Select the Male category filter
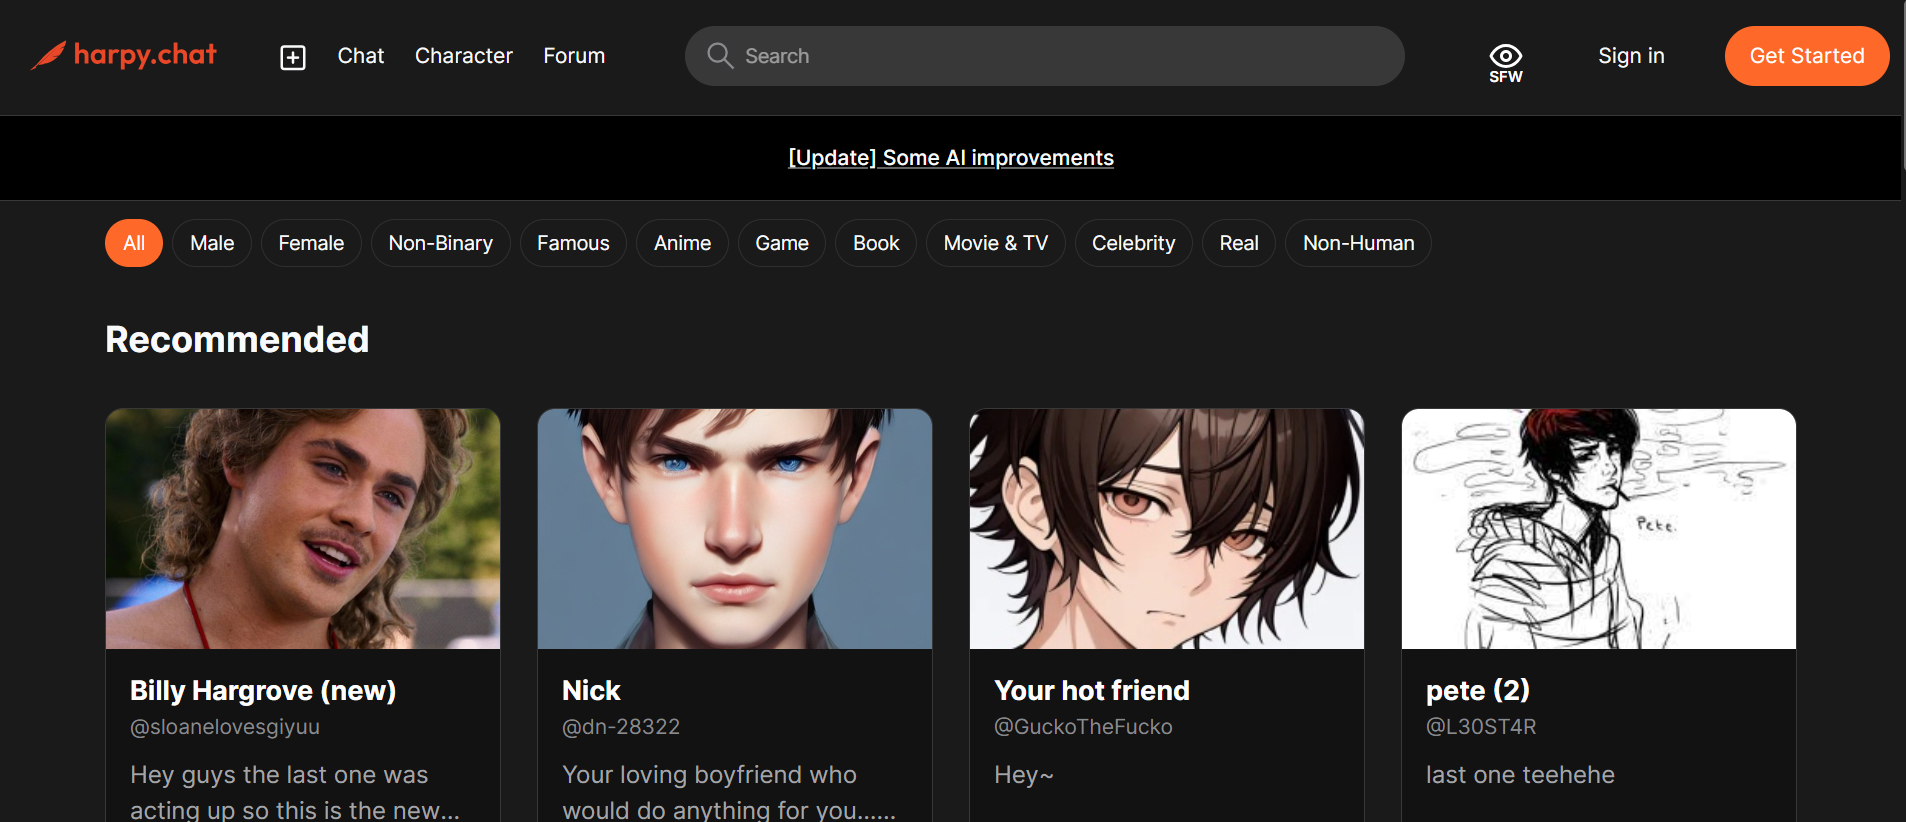Image resolution: width=1906 pixels, height=822 pixels. coord(212,243)
